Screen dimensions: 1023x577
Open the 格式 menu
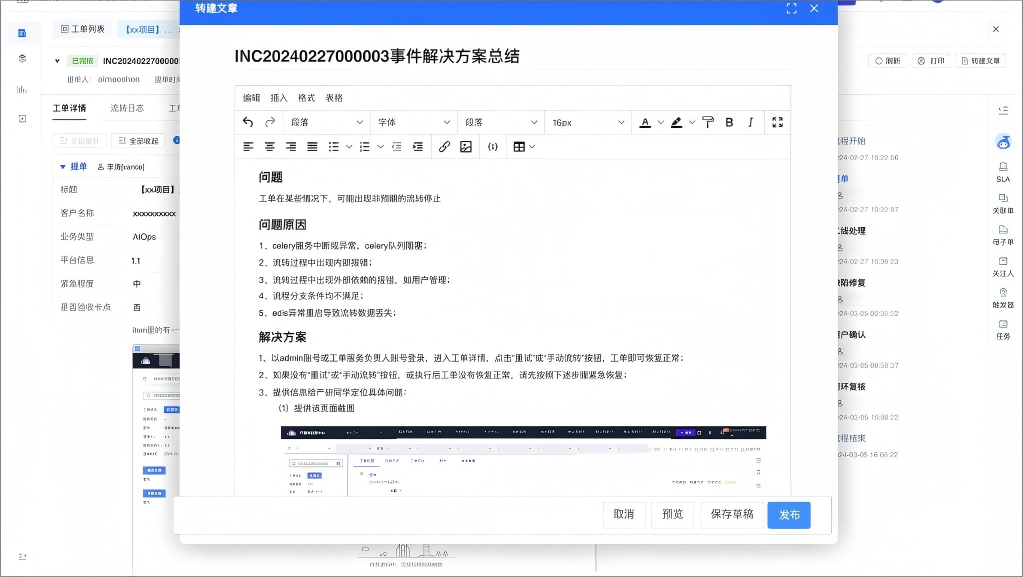(307, 98)
